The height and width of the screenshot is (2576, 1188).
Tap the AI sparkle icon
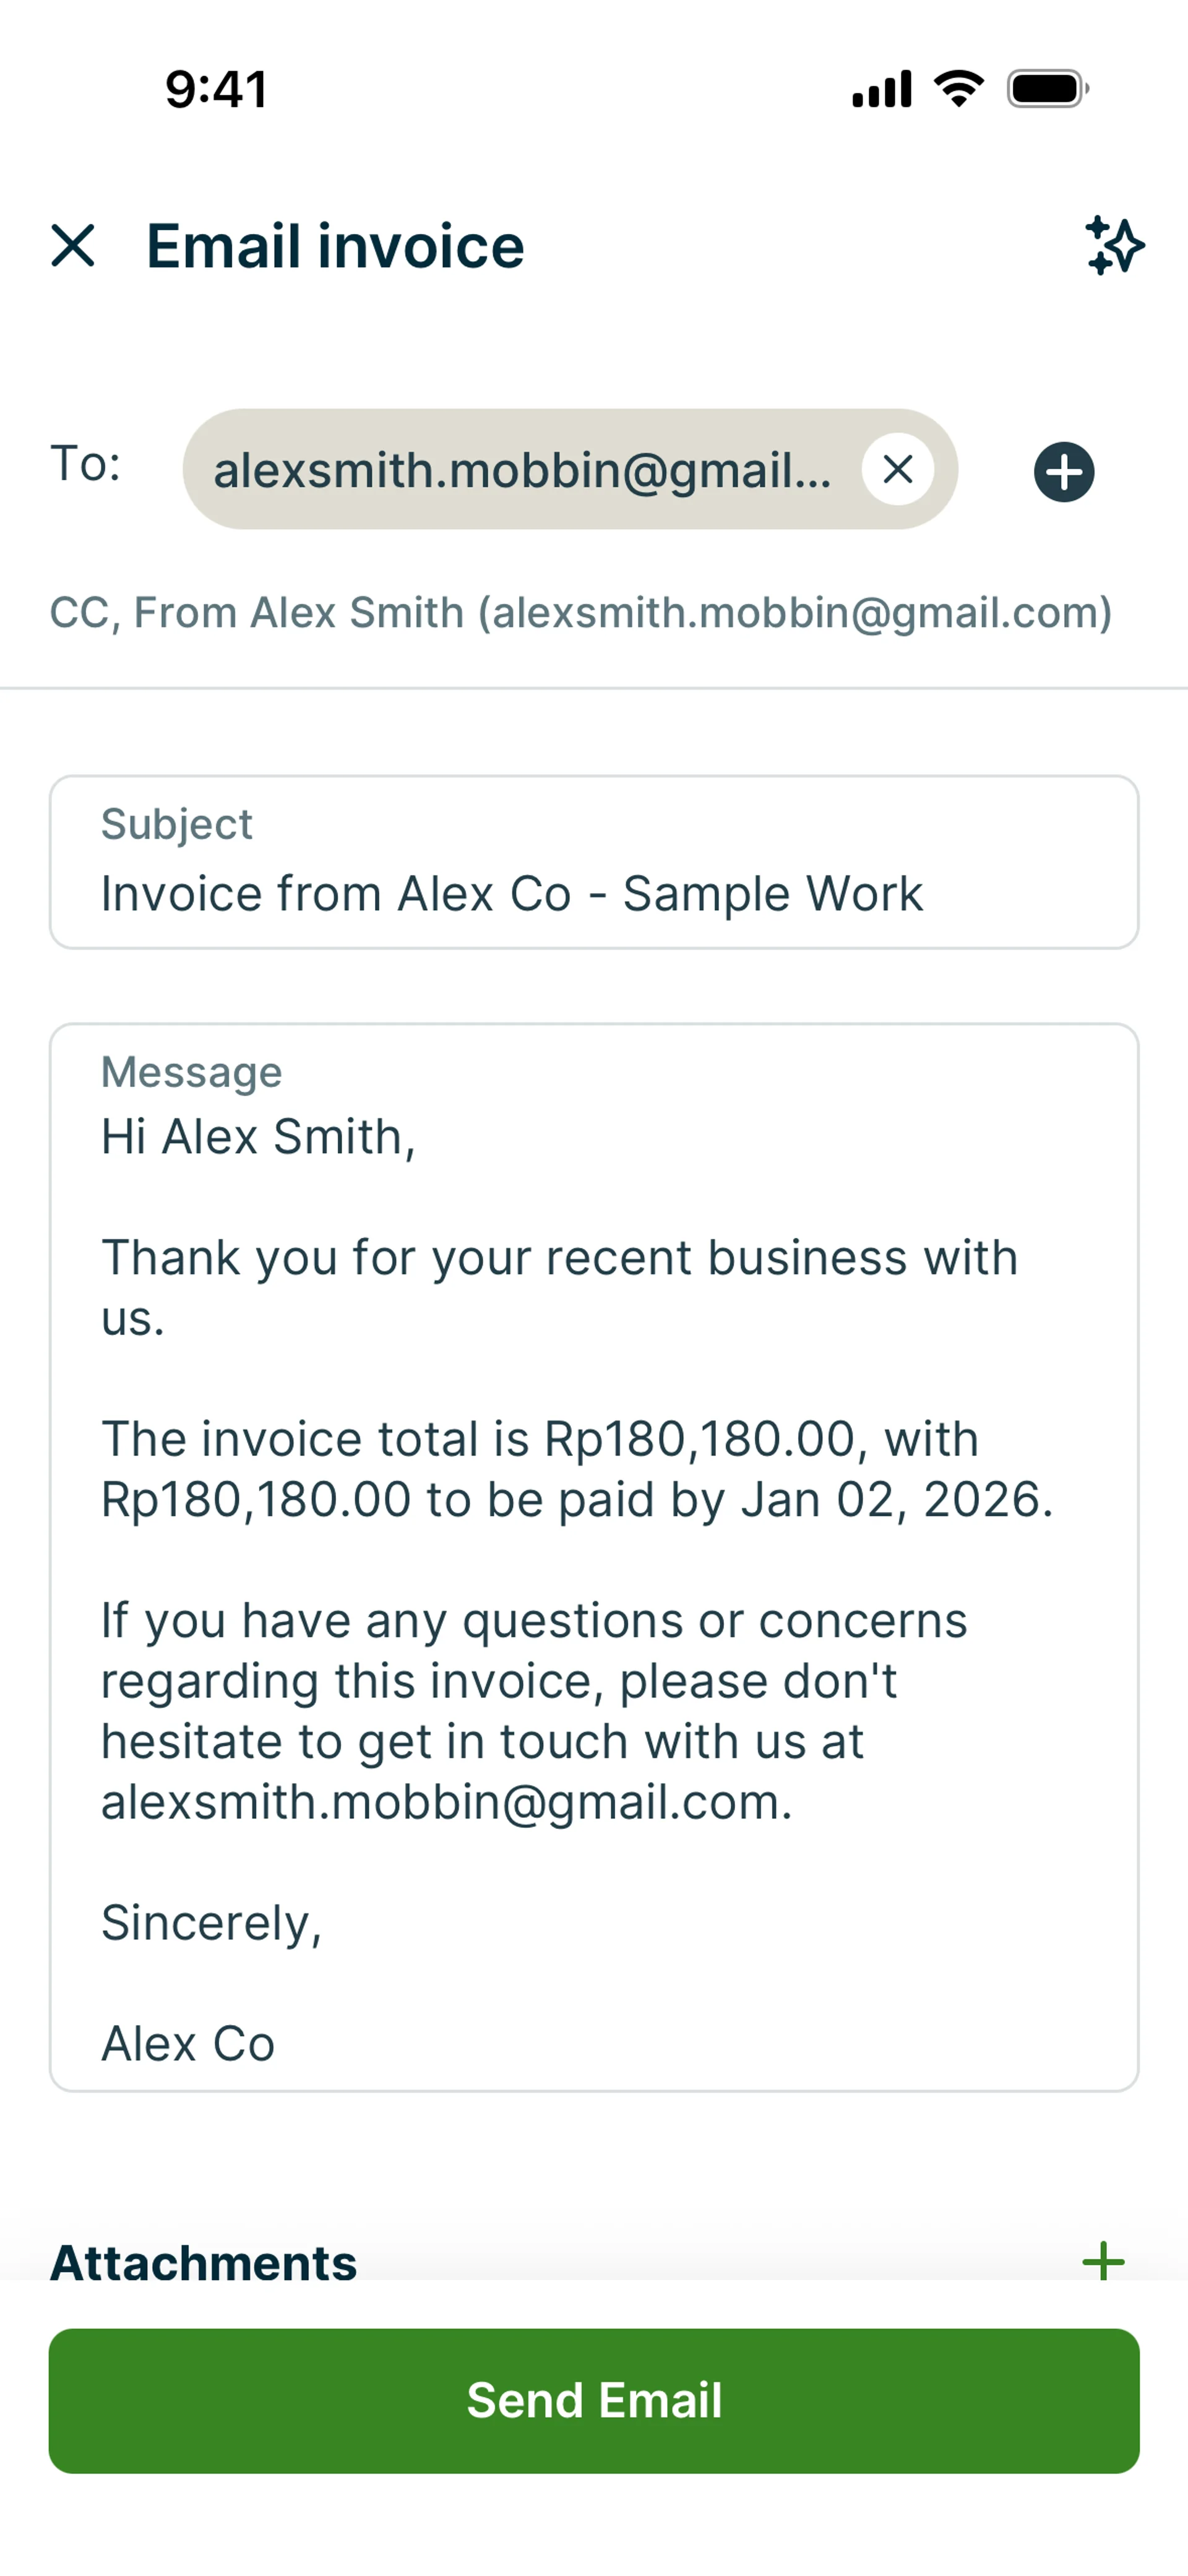pos(1114,246)
